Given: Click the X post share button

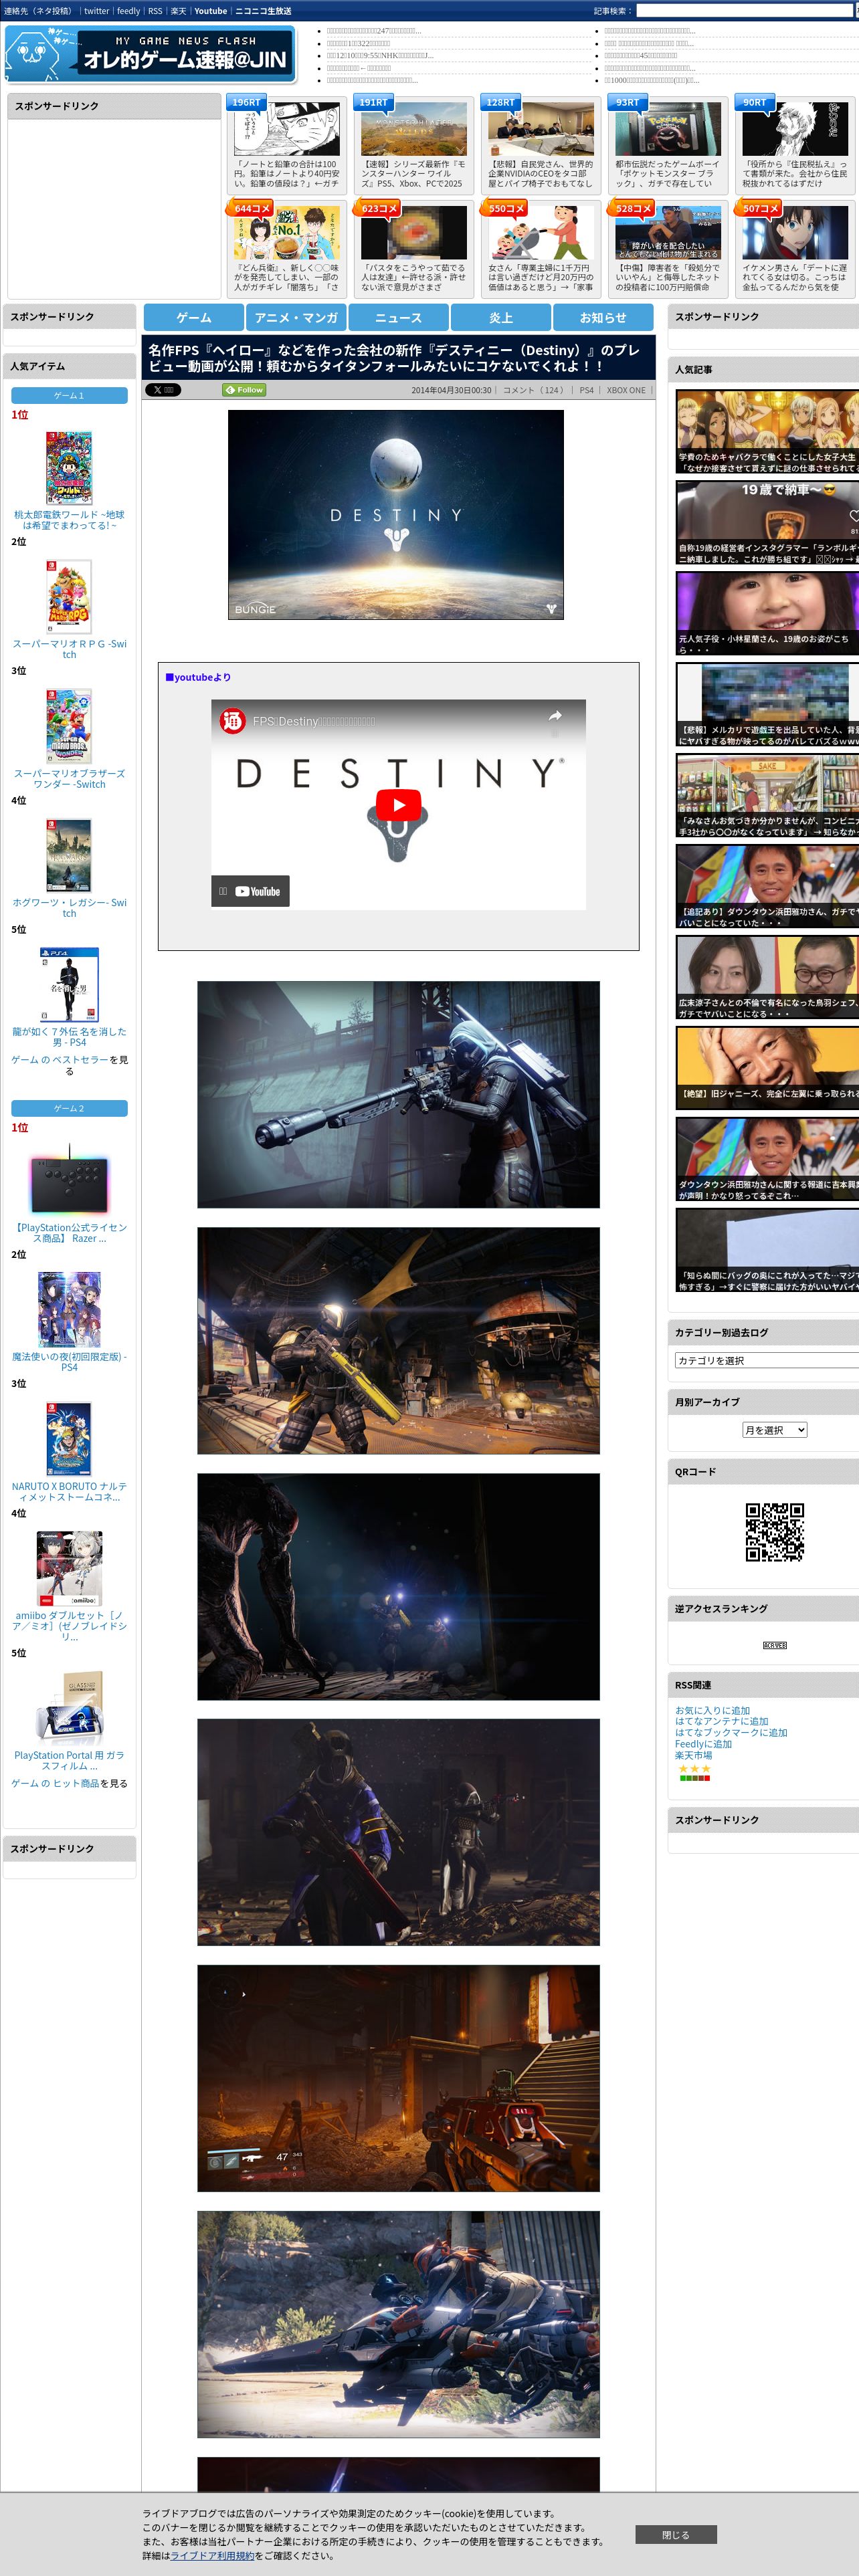Looking at the screenshot, I should click(x=163, y=390).
